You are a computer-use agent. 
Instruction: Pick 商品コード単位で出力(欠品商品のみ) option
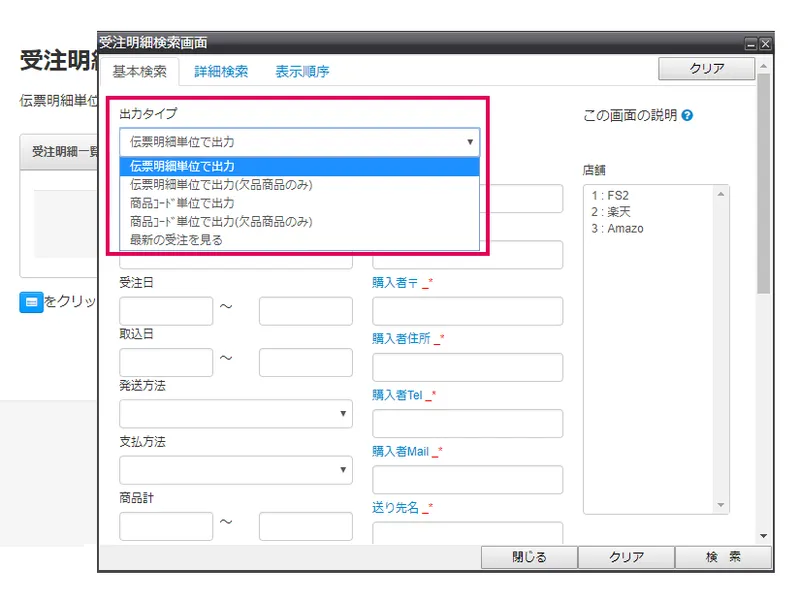point(299,221)
